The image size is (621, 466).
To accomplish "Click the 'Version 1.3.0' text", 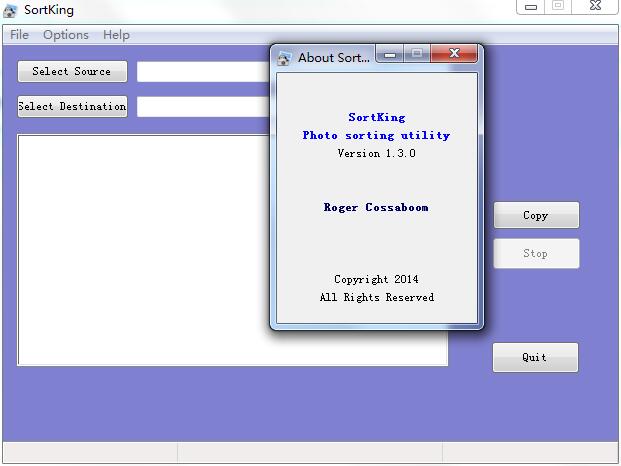I will (x=376, y=153).
